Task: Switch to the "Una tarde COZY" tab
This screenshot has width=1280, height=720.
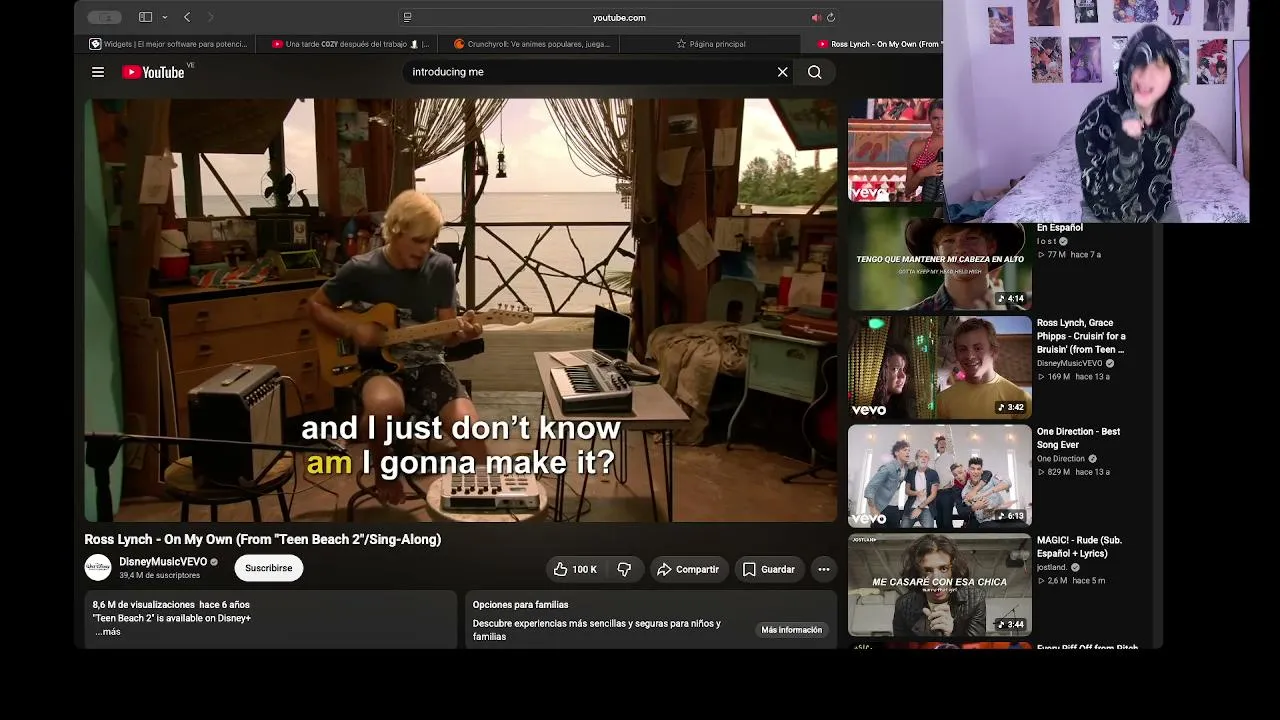Action: point(349,44)
